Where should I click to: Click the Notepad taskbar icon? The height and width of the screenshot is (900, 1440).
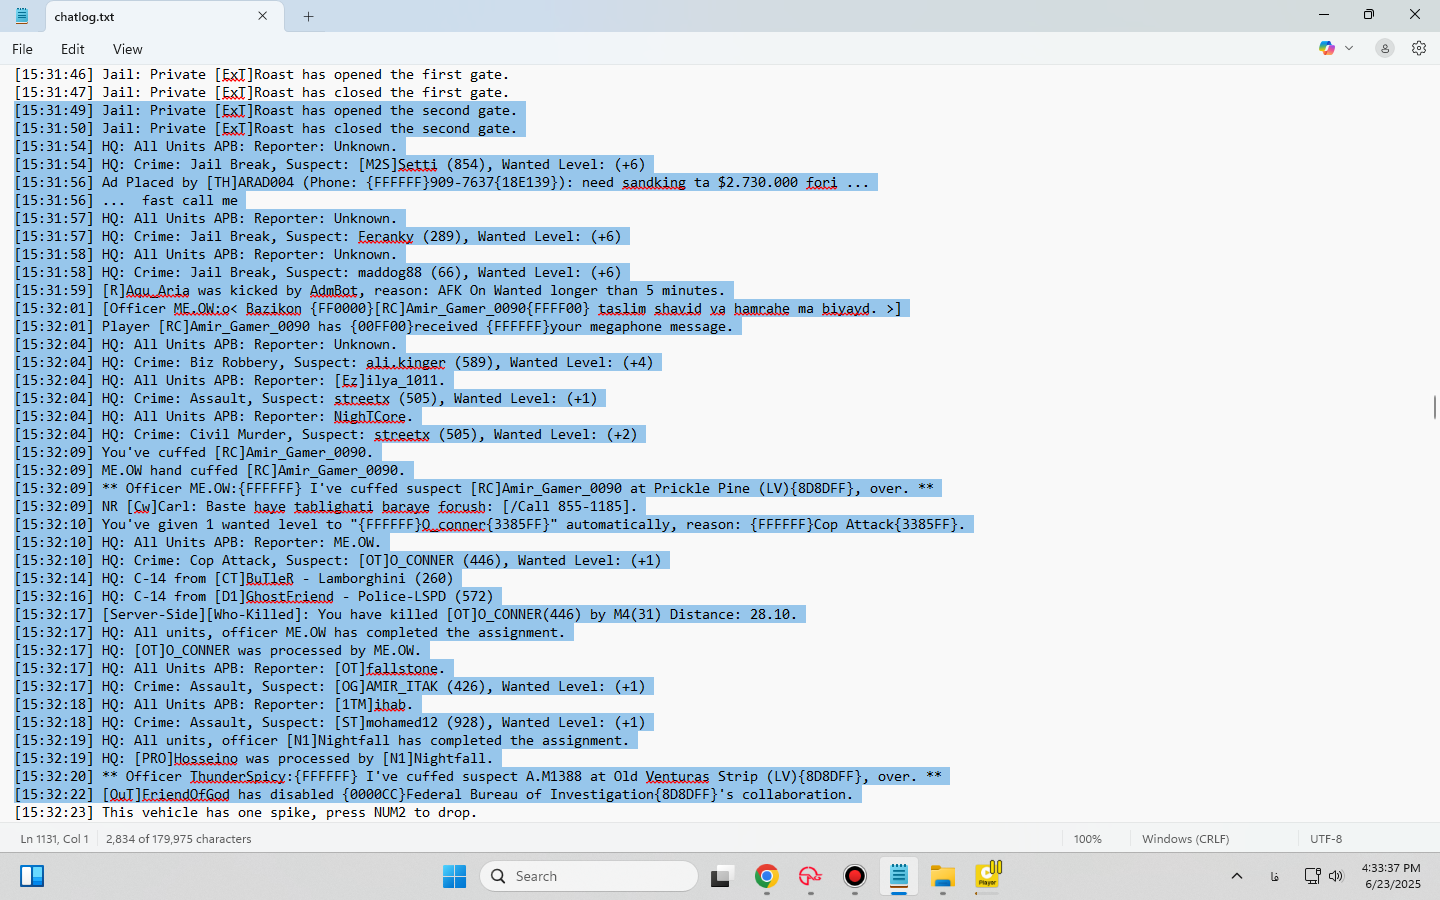point(899,876)
